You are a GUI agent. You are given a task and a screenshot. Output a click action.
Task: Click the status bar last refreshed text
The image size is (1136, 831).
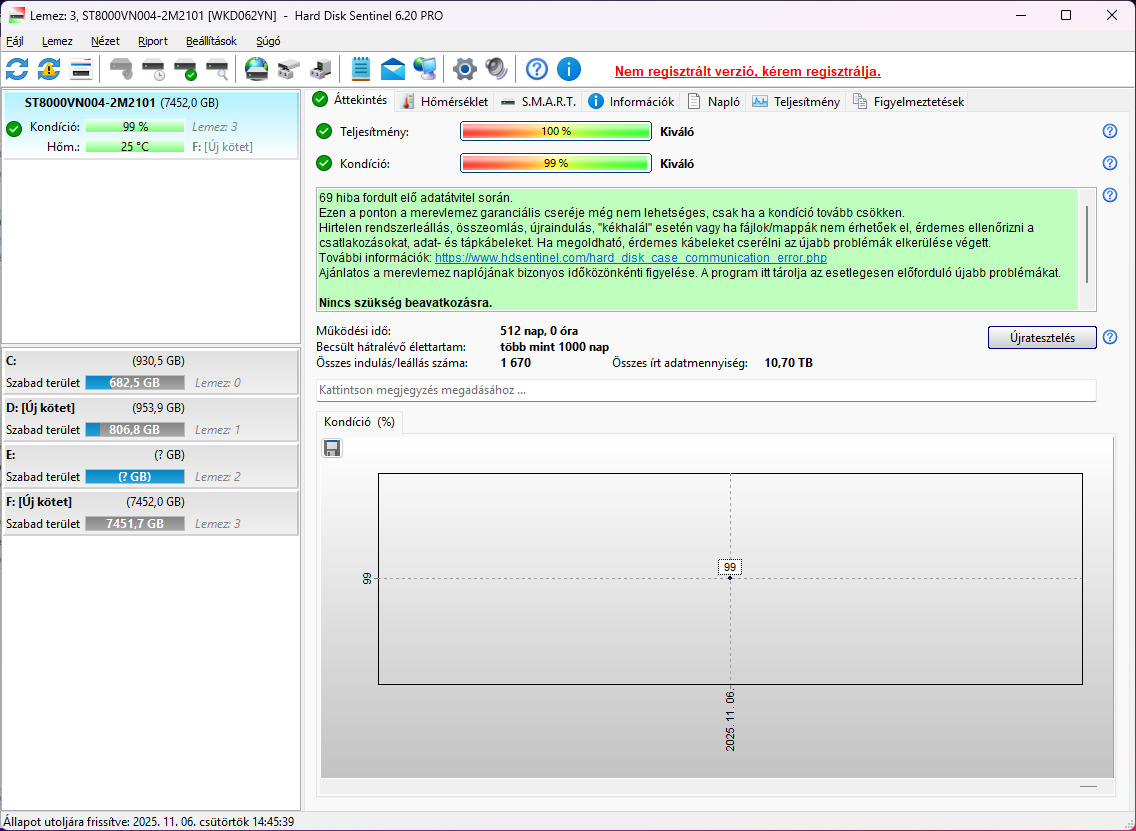pos(149,822)
